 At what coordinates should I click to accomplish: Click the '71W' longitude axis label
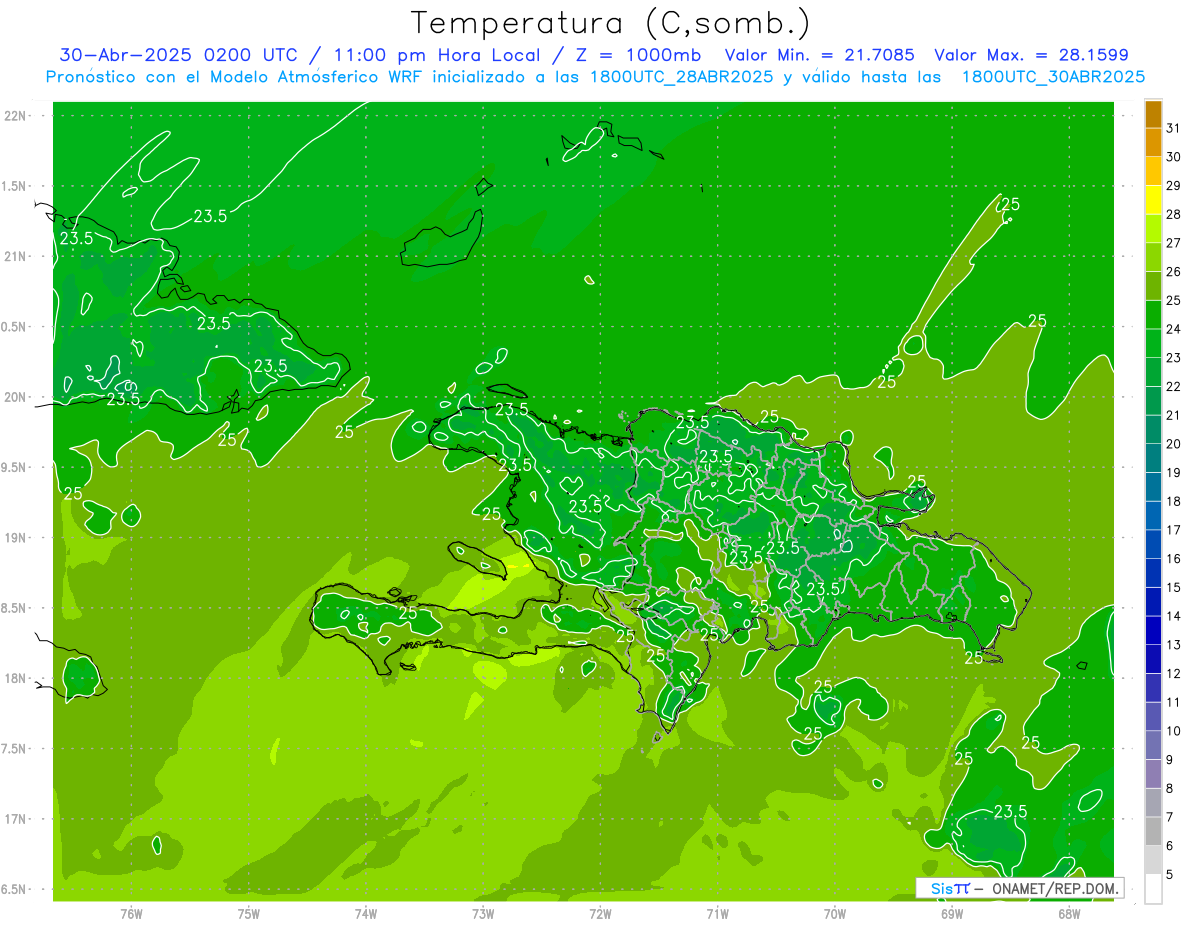pos(717,913)
